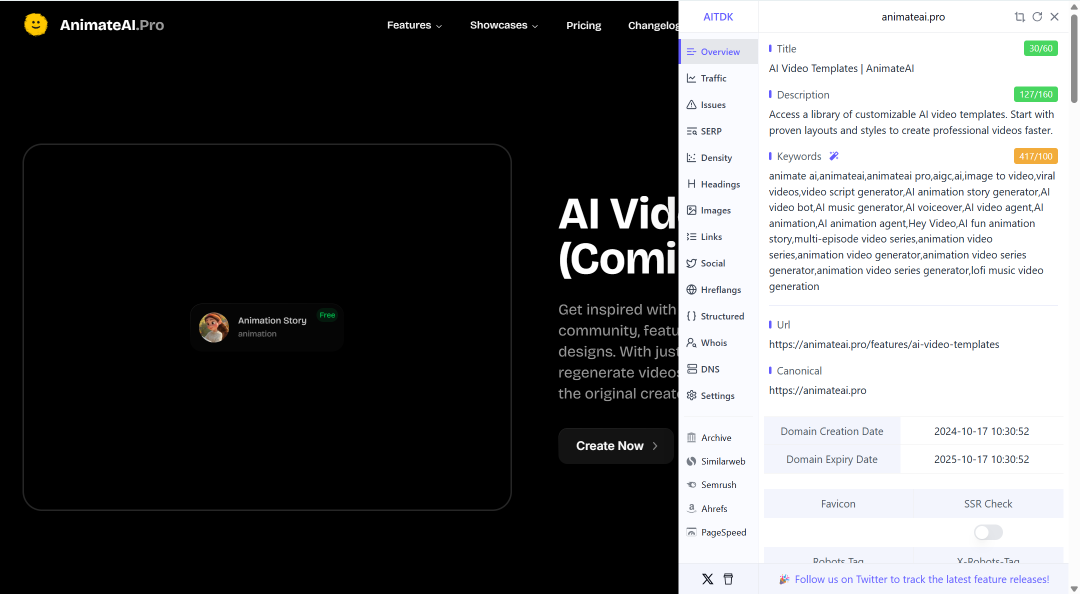1080x594 pixels.
Task: Click the Hreflangs globe icon
Action: click(x=692, y=289)
